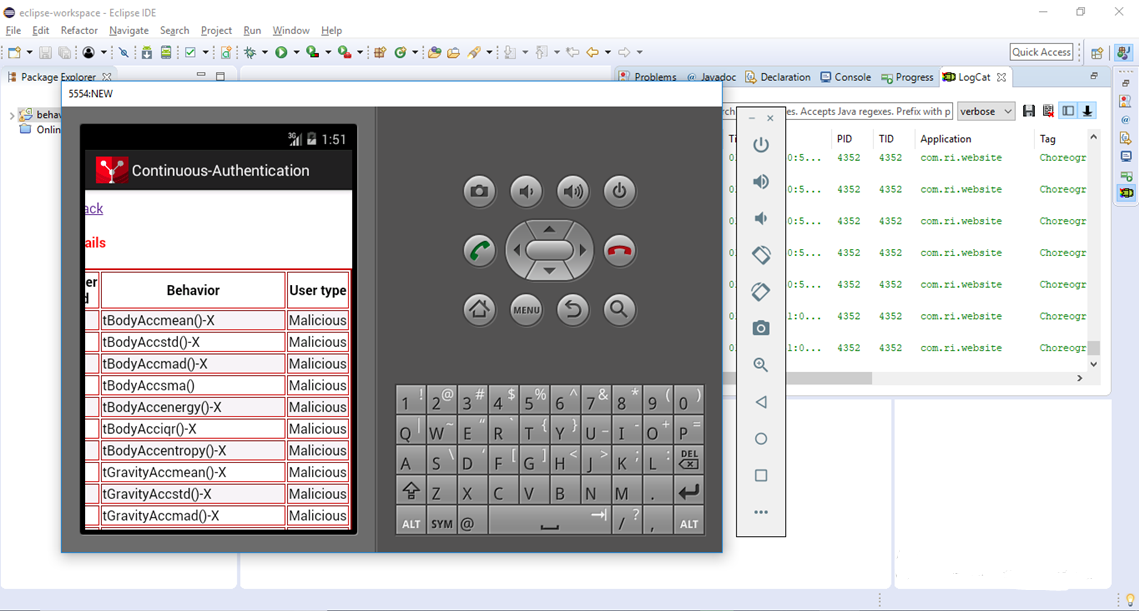This screenshot has height=611, width=1139.
Task: Save the LogCat log to file
Action: click(1029, 111)
